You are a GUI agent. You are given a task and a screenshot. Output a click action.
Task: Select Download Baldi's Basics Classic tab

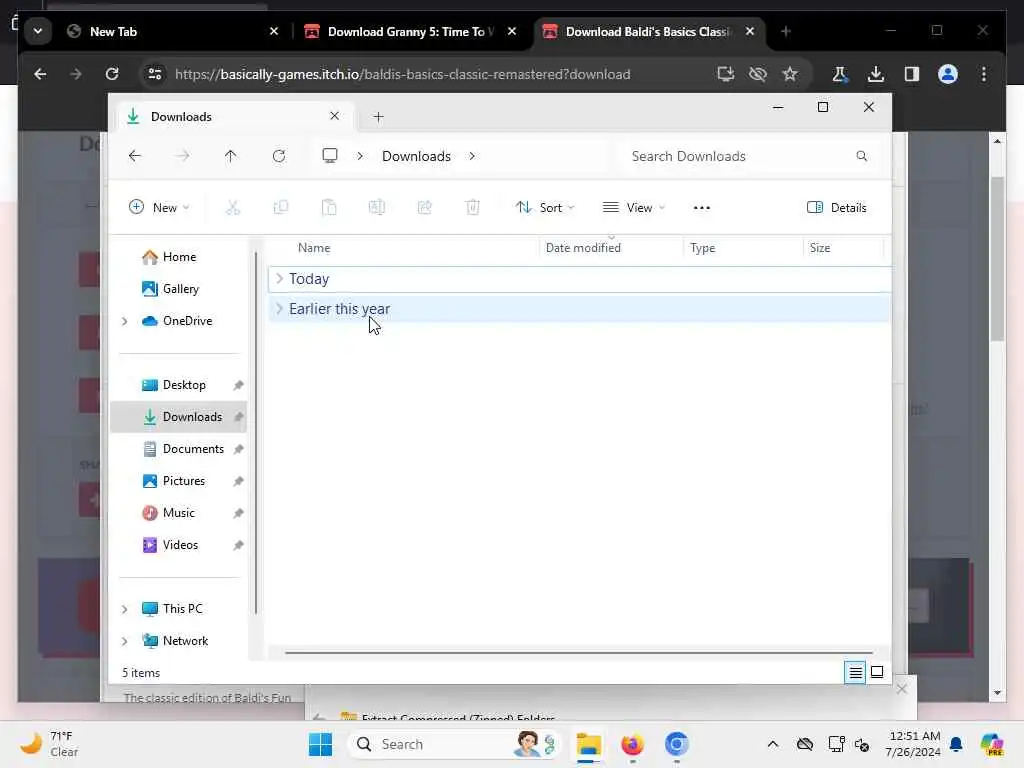[x=649, y=31]
